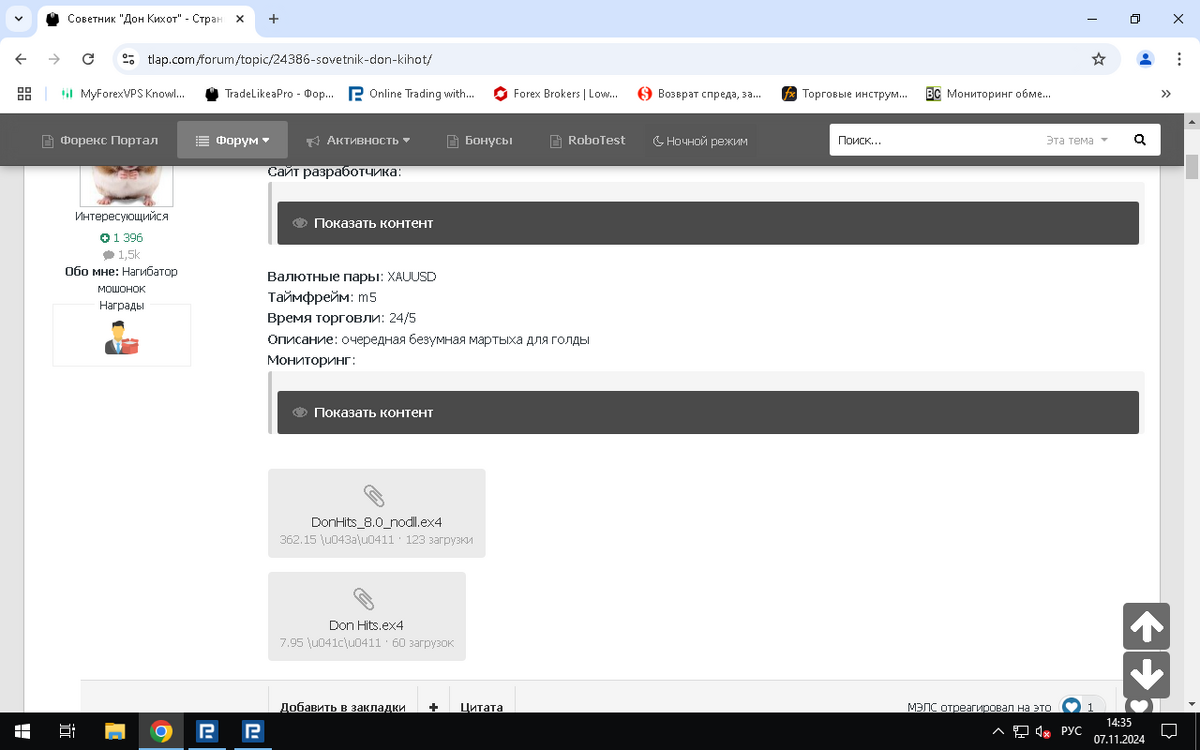
Task: Open the apps grid in bookmarks bar
Action: tap(25, 94)
